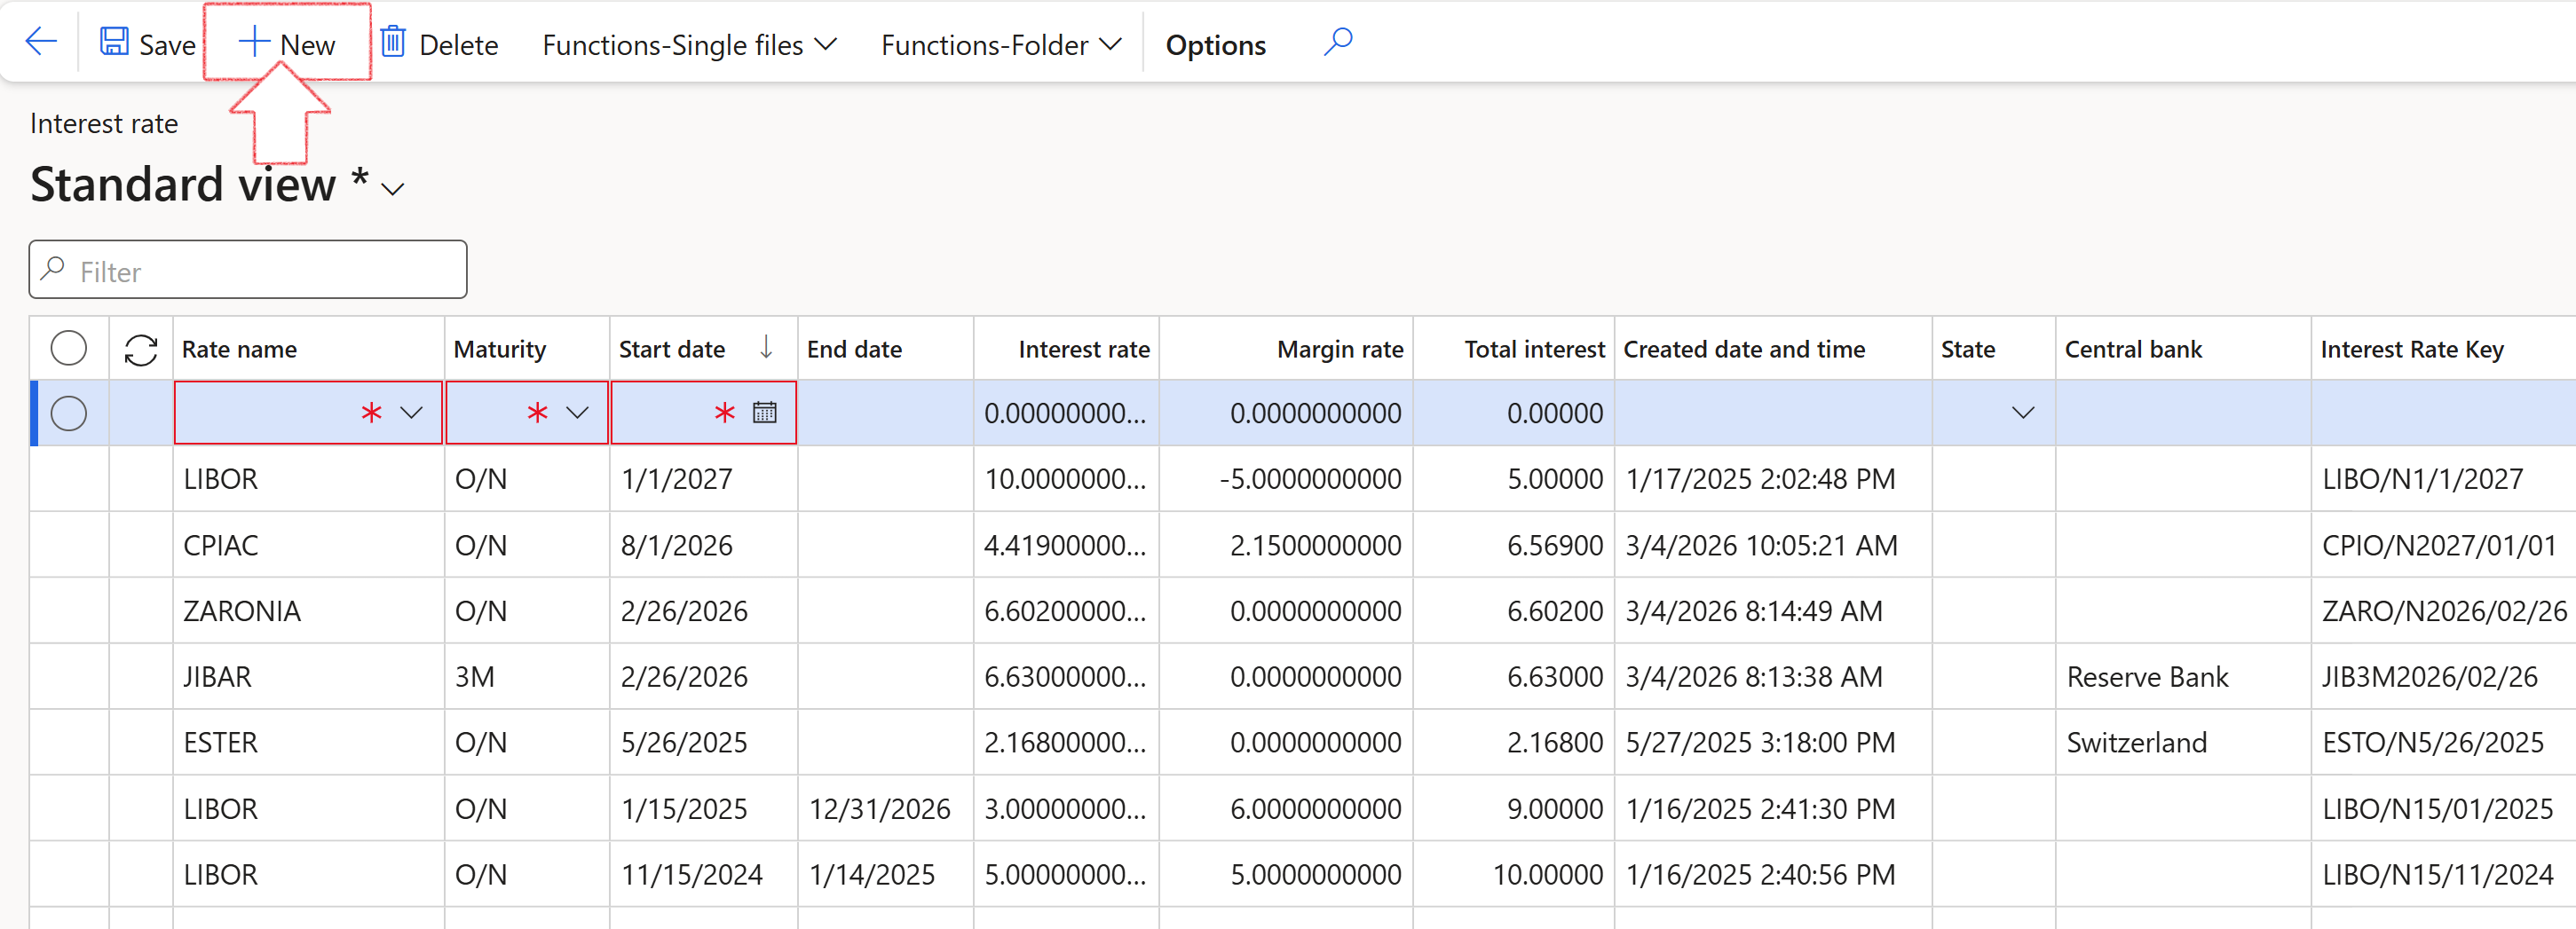Open the Start date calendar picker
The image size is (2576, 929).
[764, 412]
